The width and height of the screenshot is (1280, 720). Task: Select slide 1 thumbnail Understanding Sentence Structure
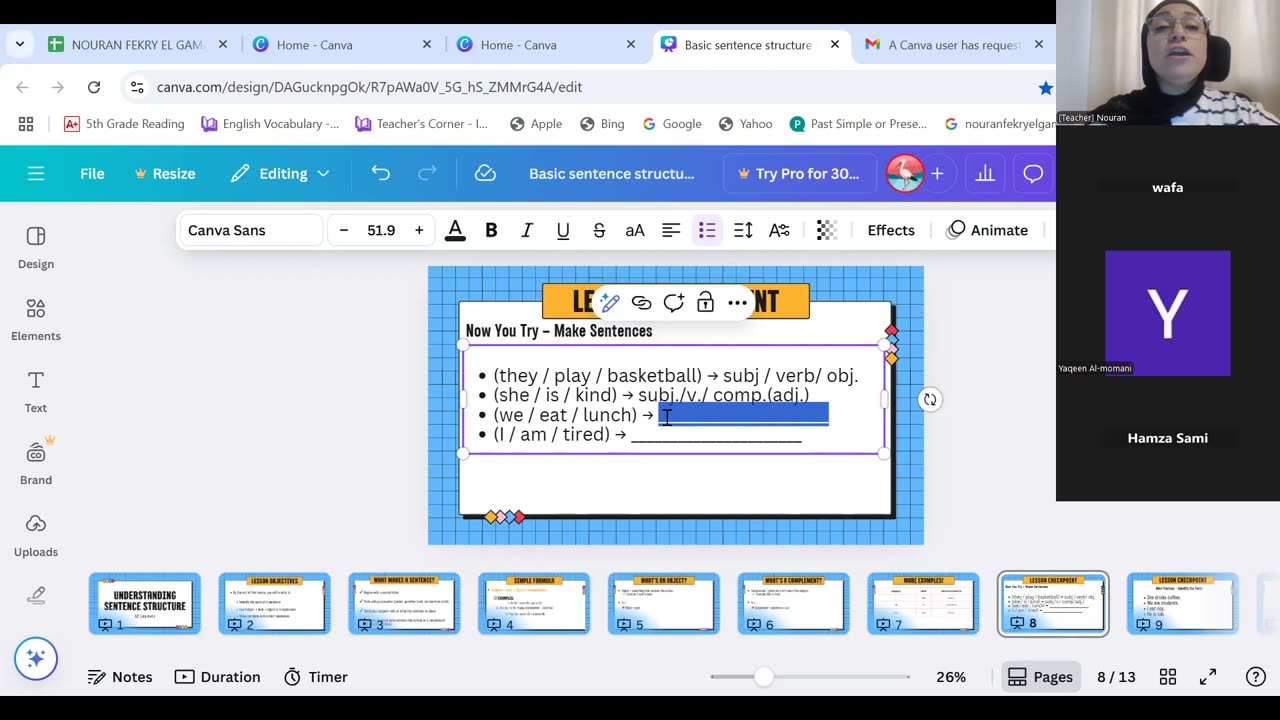pos(145,604)
